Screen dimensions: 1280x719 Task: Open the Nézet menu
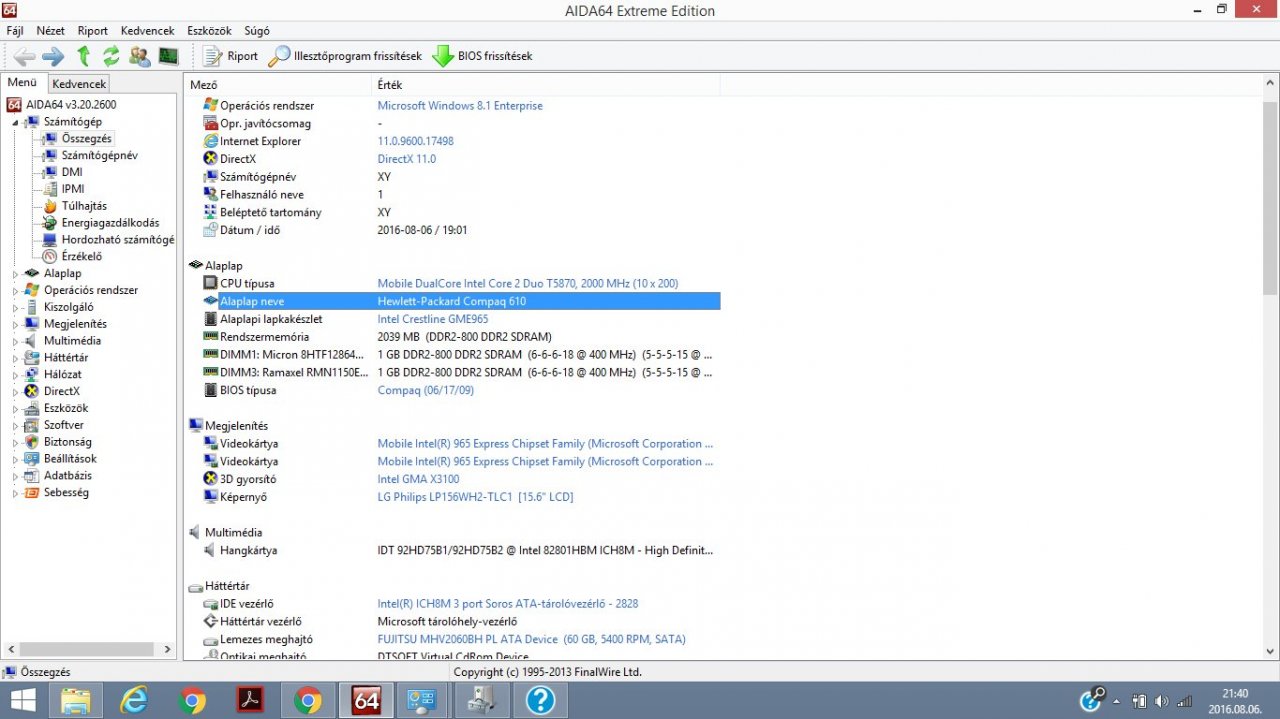(x=51, y=31)
